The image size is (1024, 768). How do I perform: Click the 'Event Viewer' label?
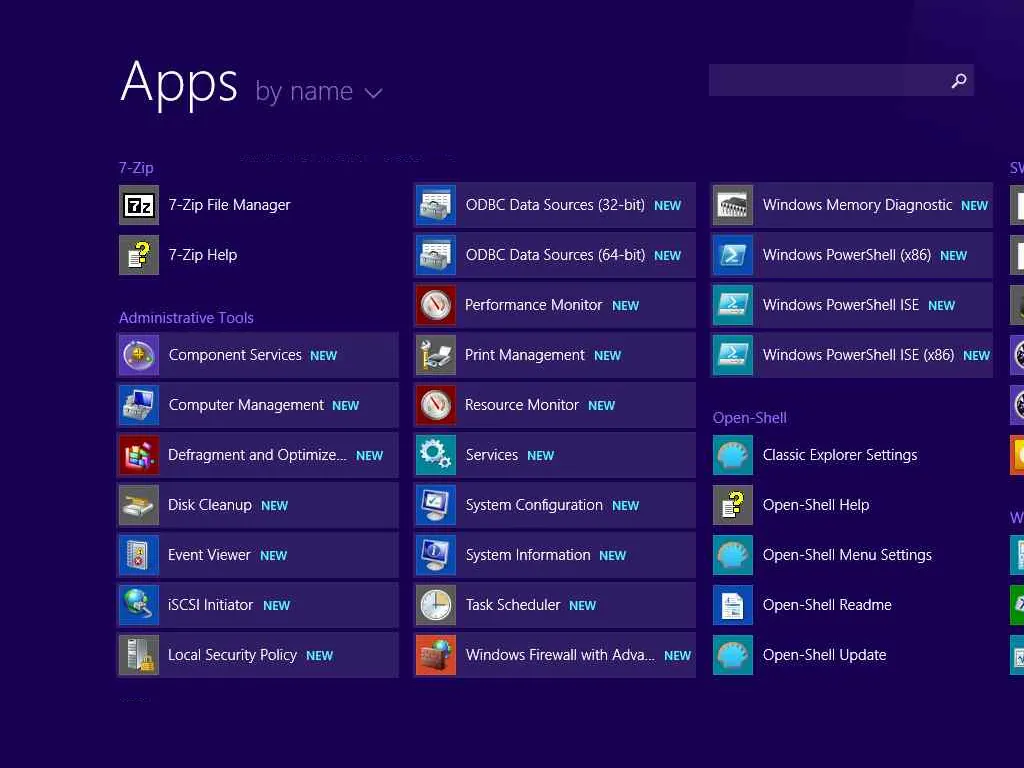(209, 555)
